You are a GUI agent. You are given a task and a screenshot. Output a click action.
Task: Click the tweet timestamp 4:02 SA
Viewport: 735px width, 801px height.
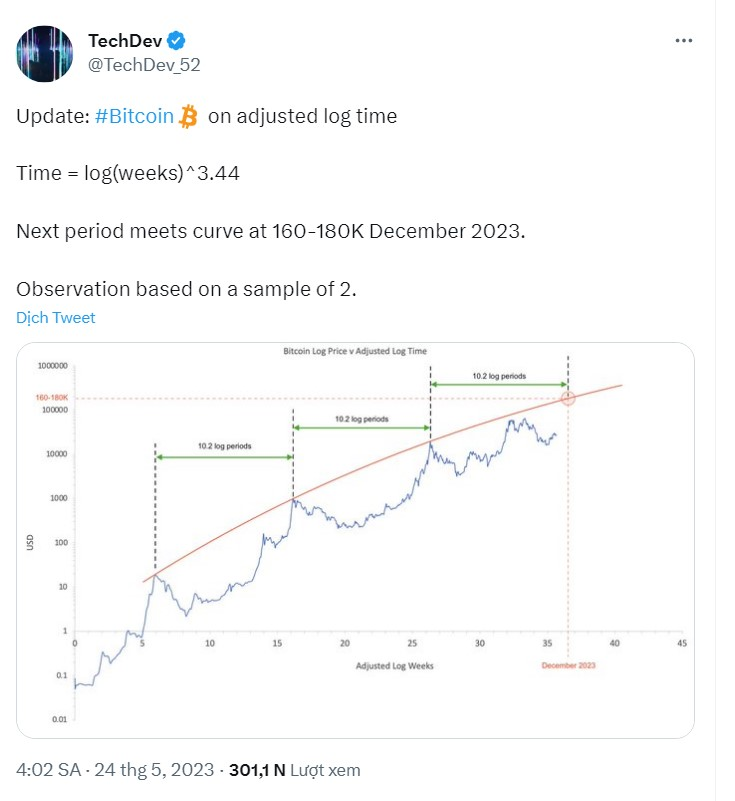[50, 770]
